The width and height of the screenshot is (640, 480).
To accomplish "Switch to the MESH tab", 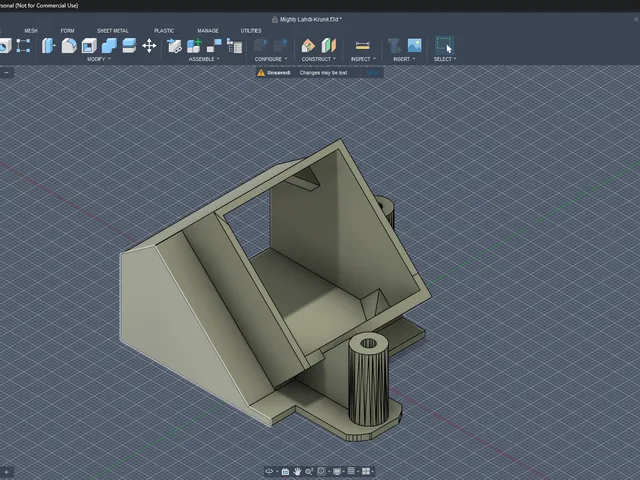I will 31,31.
